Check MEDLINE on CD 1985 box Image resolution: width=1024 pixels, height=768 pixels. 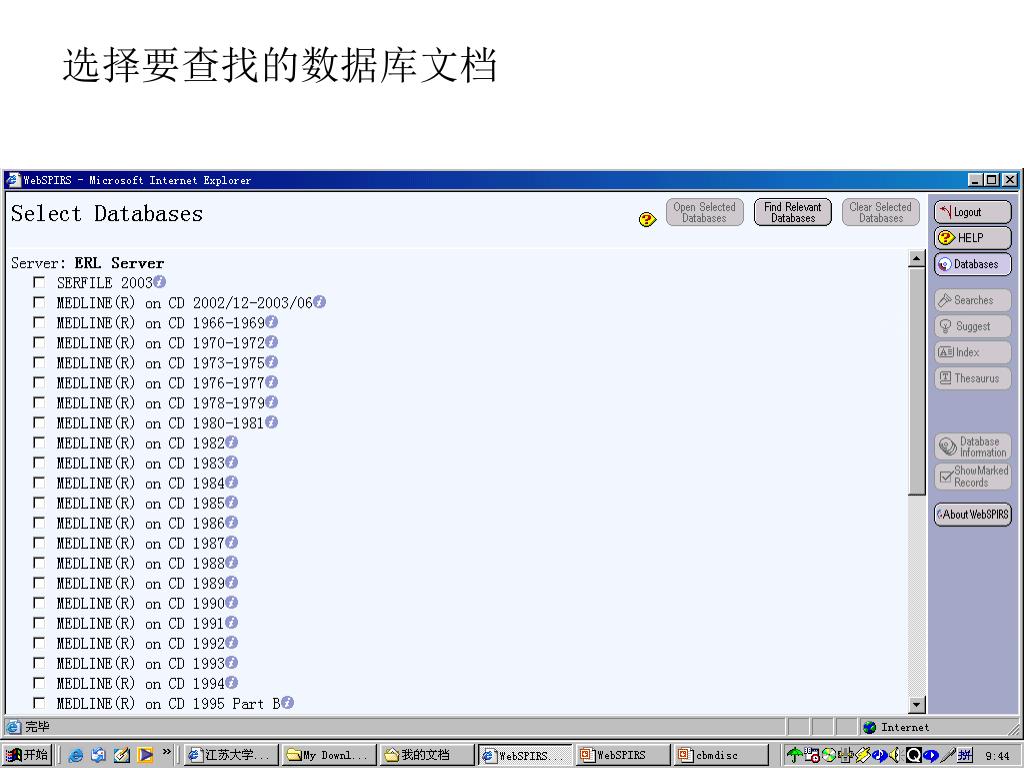[x=39, y=503]
